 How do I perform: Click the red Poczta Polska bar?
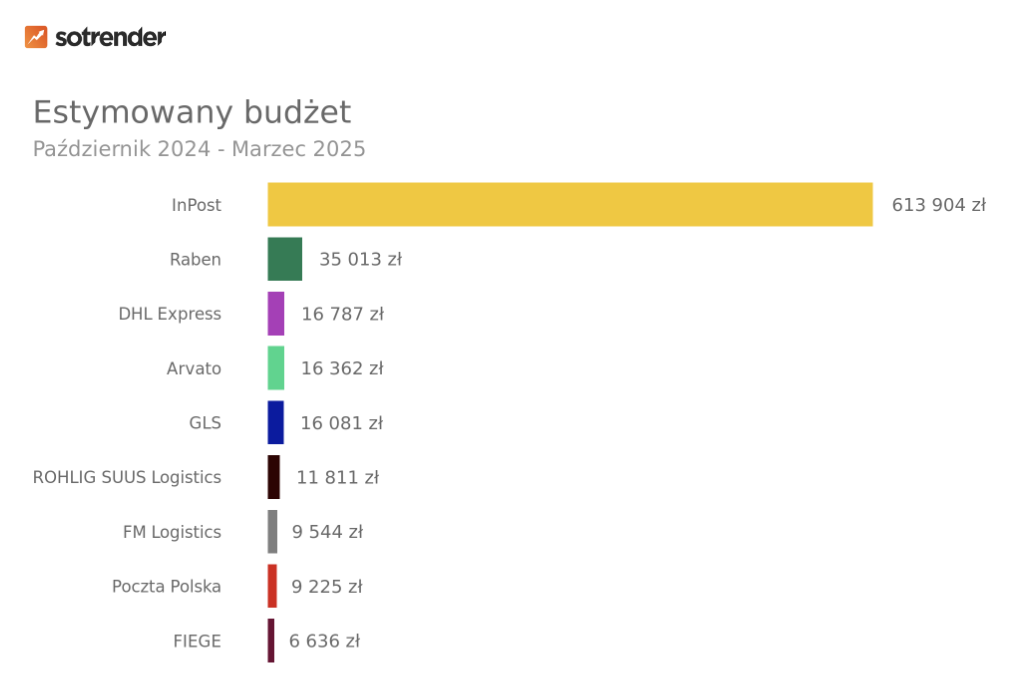(x=272, y=586)
